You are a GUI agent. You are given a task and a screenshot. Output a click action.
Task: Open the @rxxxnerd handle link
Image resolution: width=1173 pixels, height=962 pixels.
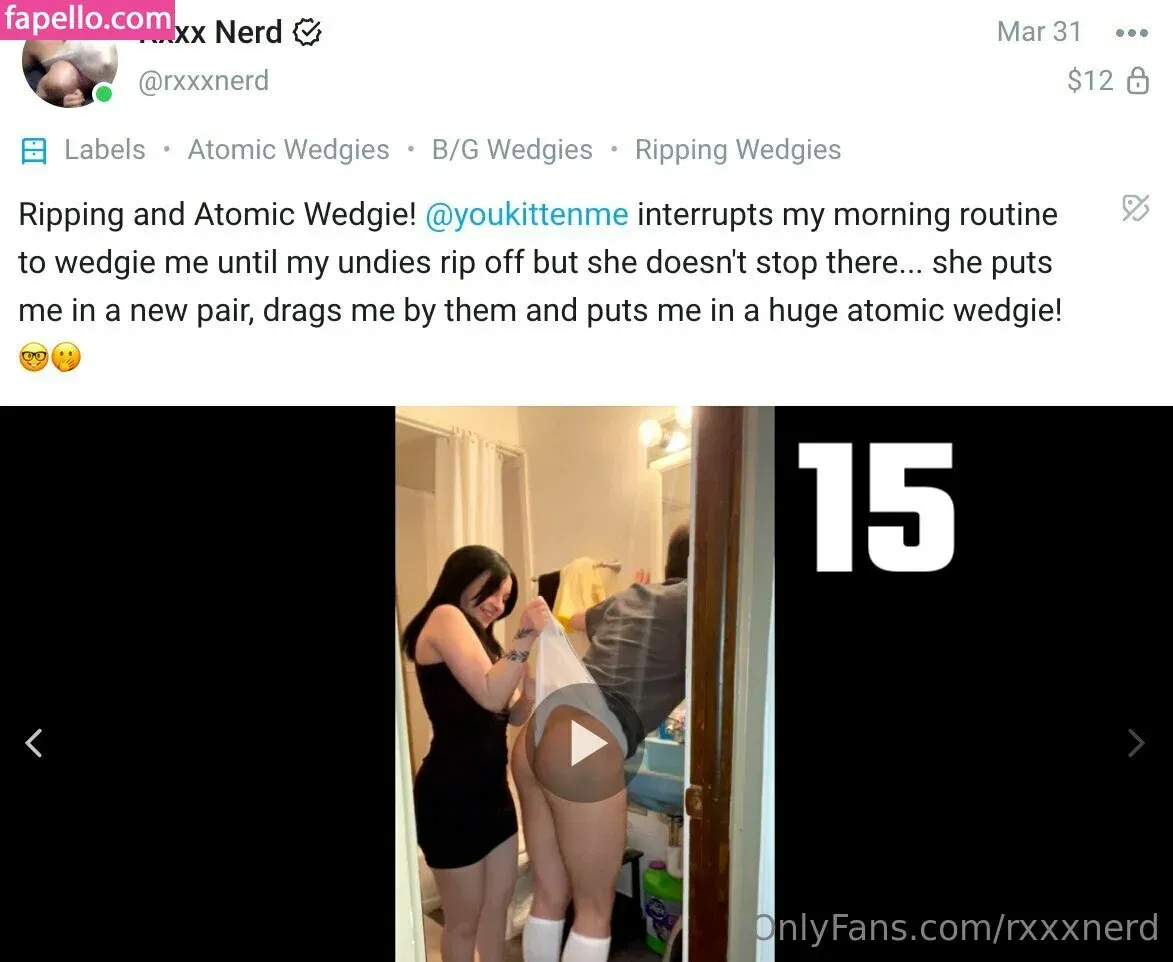coord(203,81)
